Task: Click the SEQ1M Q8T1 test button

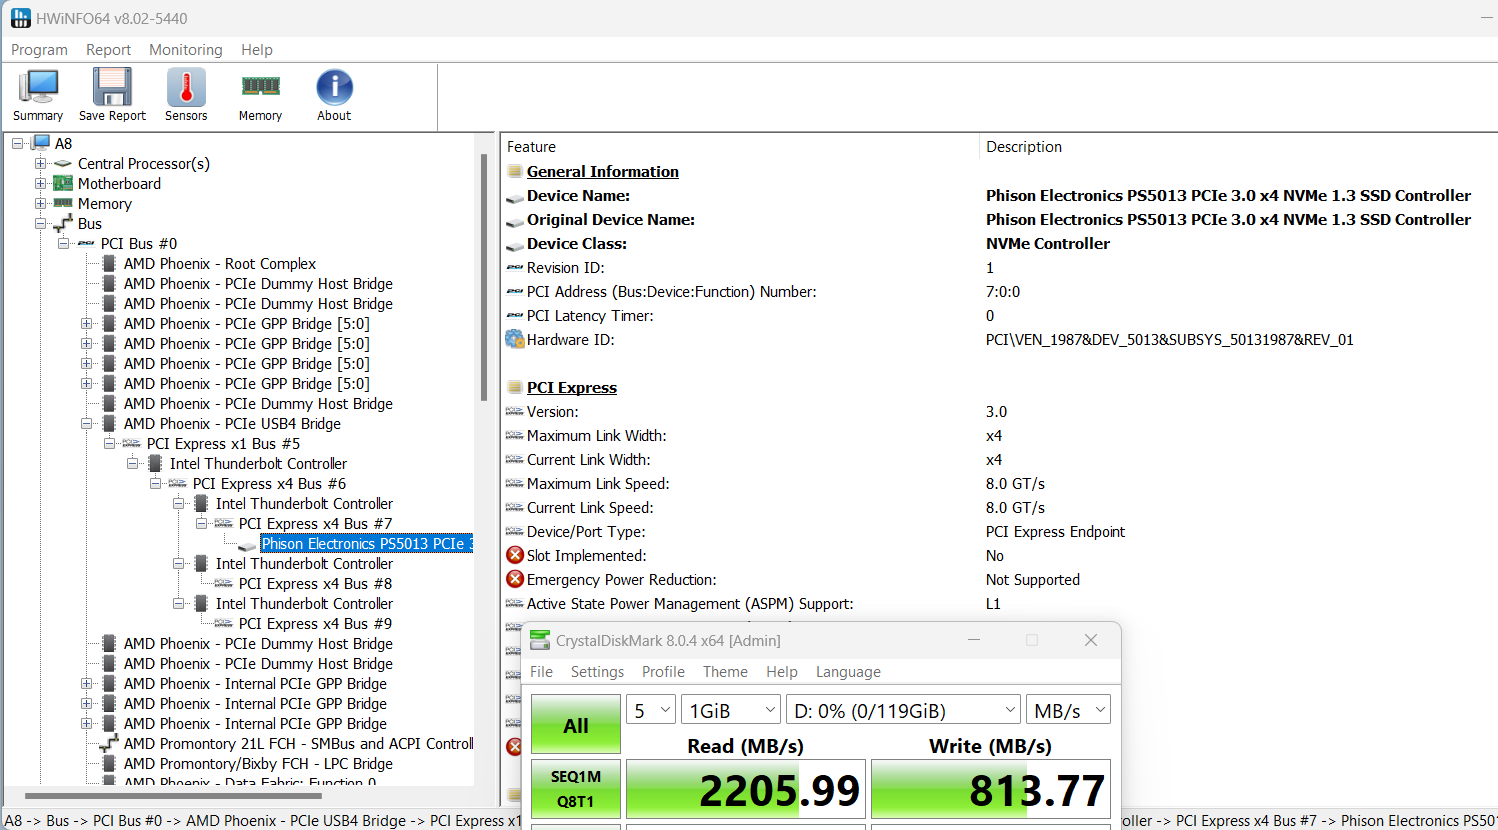Action: (x=576, y=789)
